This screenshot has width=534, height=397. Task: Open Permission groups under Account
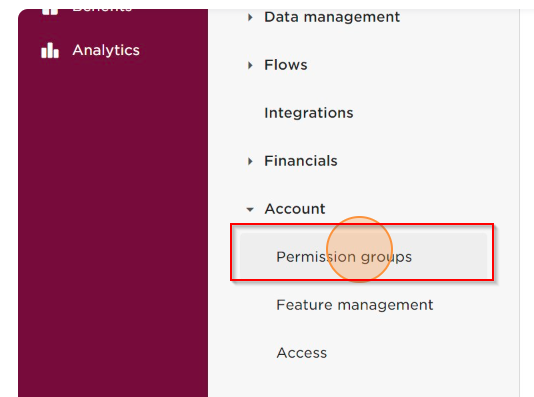(363, 256)
